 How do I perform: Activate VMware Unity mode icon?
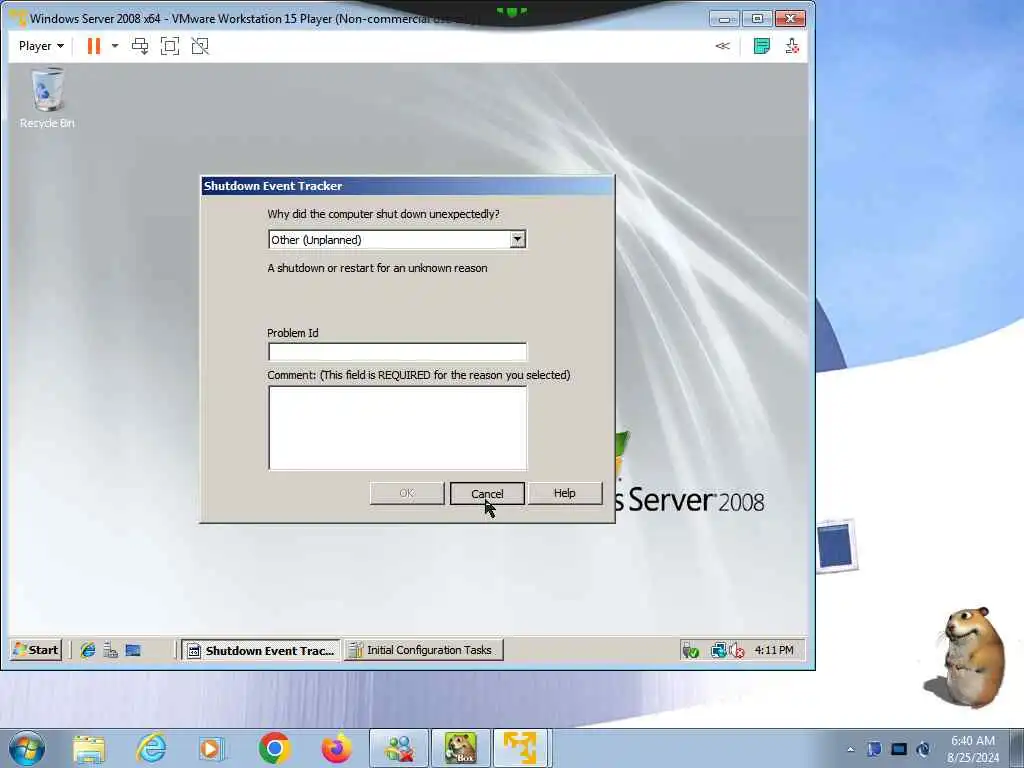click(x=200, y=46)
